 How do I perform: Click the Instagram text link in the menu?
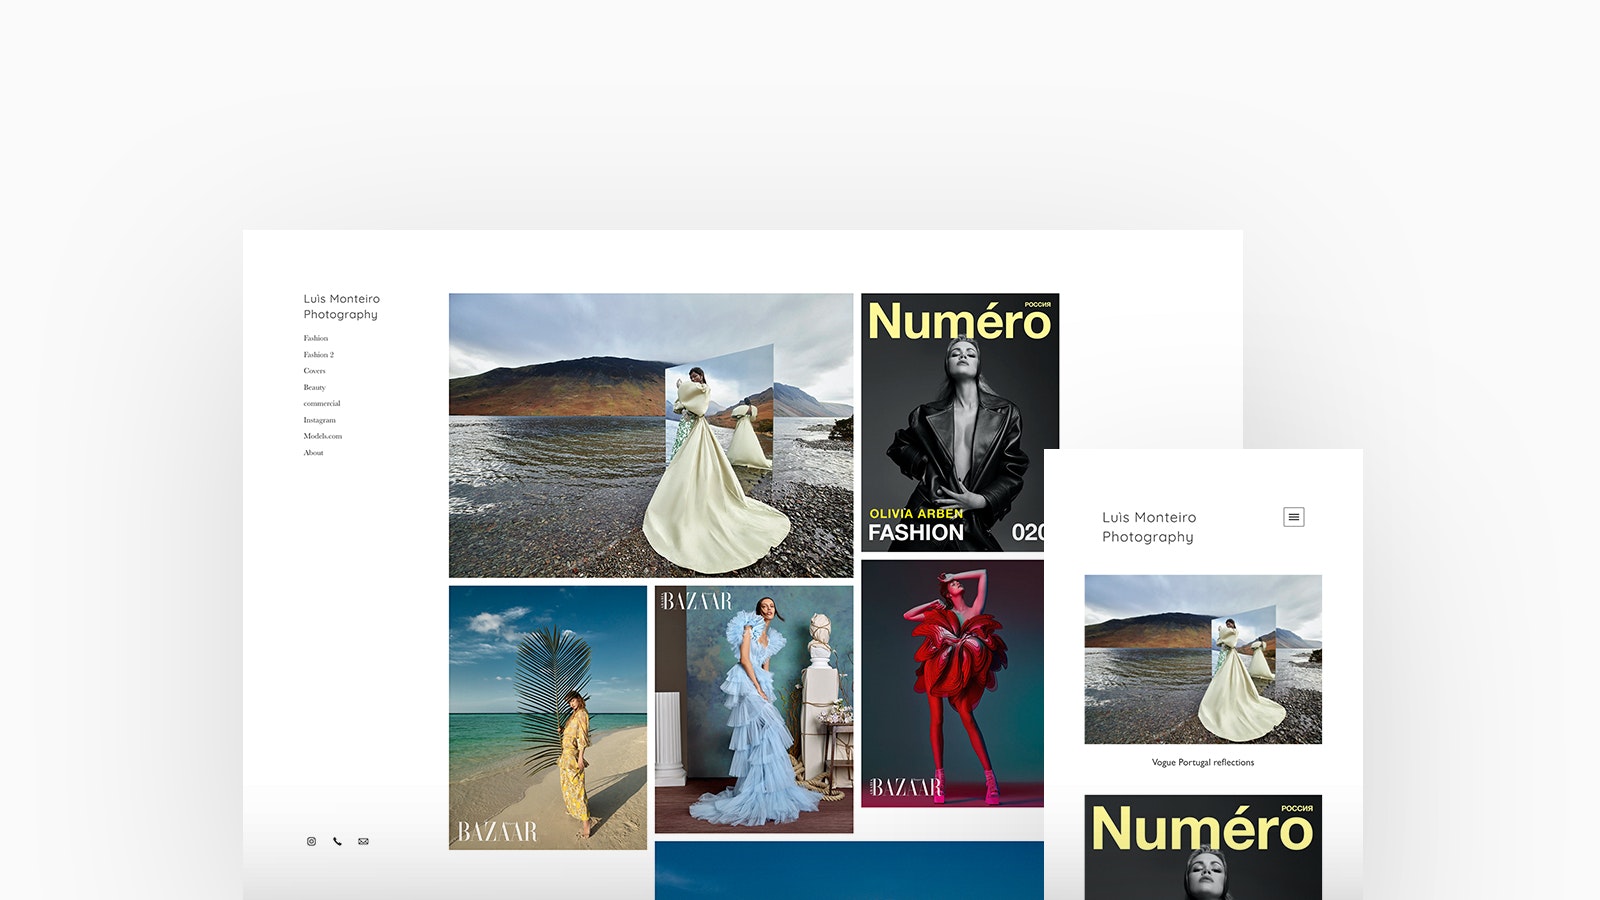pos(320,420)
